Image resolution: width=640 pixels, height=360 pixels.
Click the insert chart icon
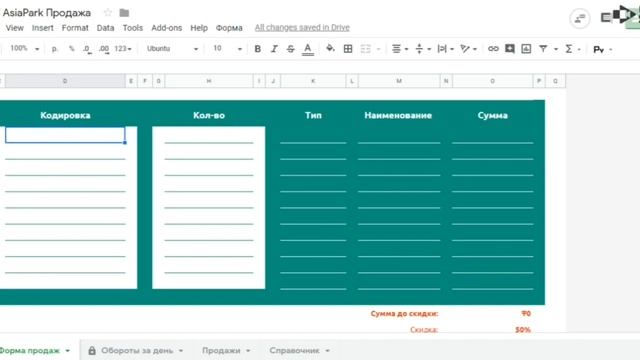[x=526, y=49]
